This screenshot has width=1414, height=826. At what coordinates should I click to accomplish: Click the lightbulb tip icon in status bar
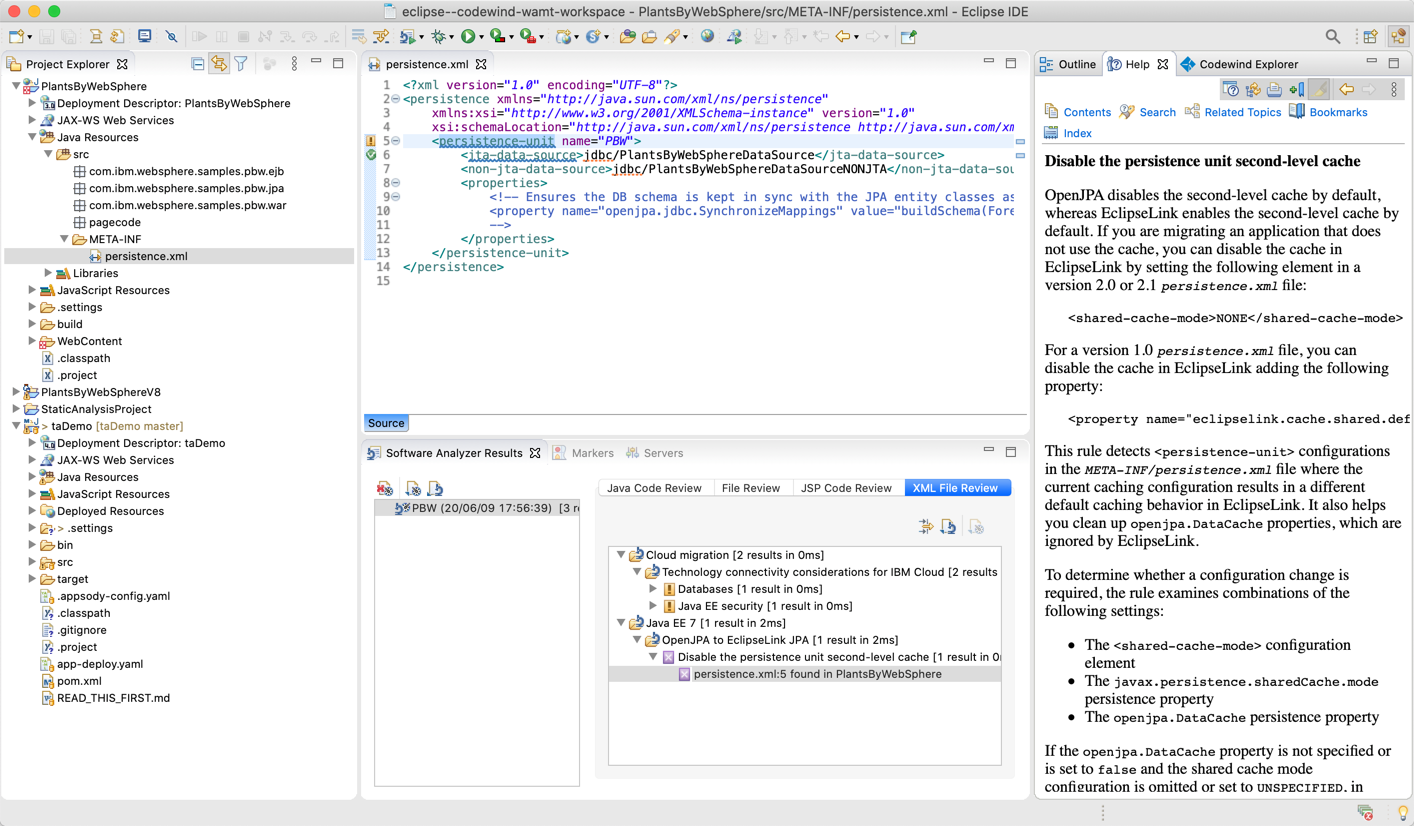pos(1402,813)
